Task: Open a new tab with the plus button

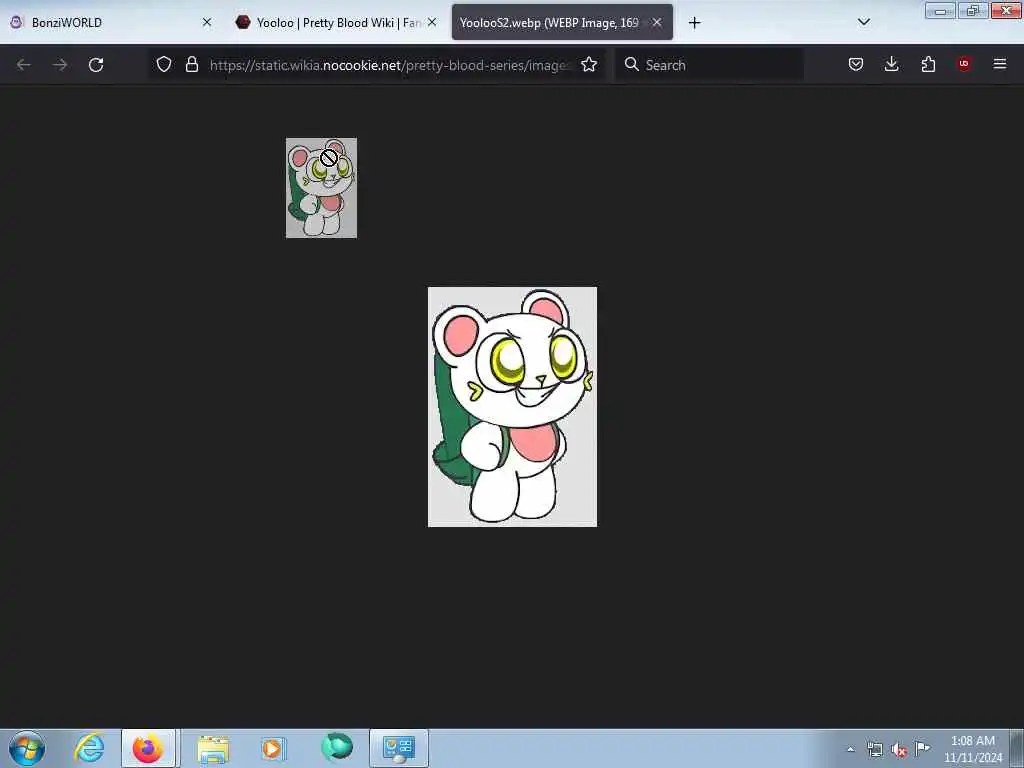Action: pyautogui.click(x=694, y=23)
